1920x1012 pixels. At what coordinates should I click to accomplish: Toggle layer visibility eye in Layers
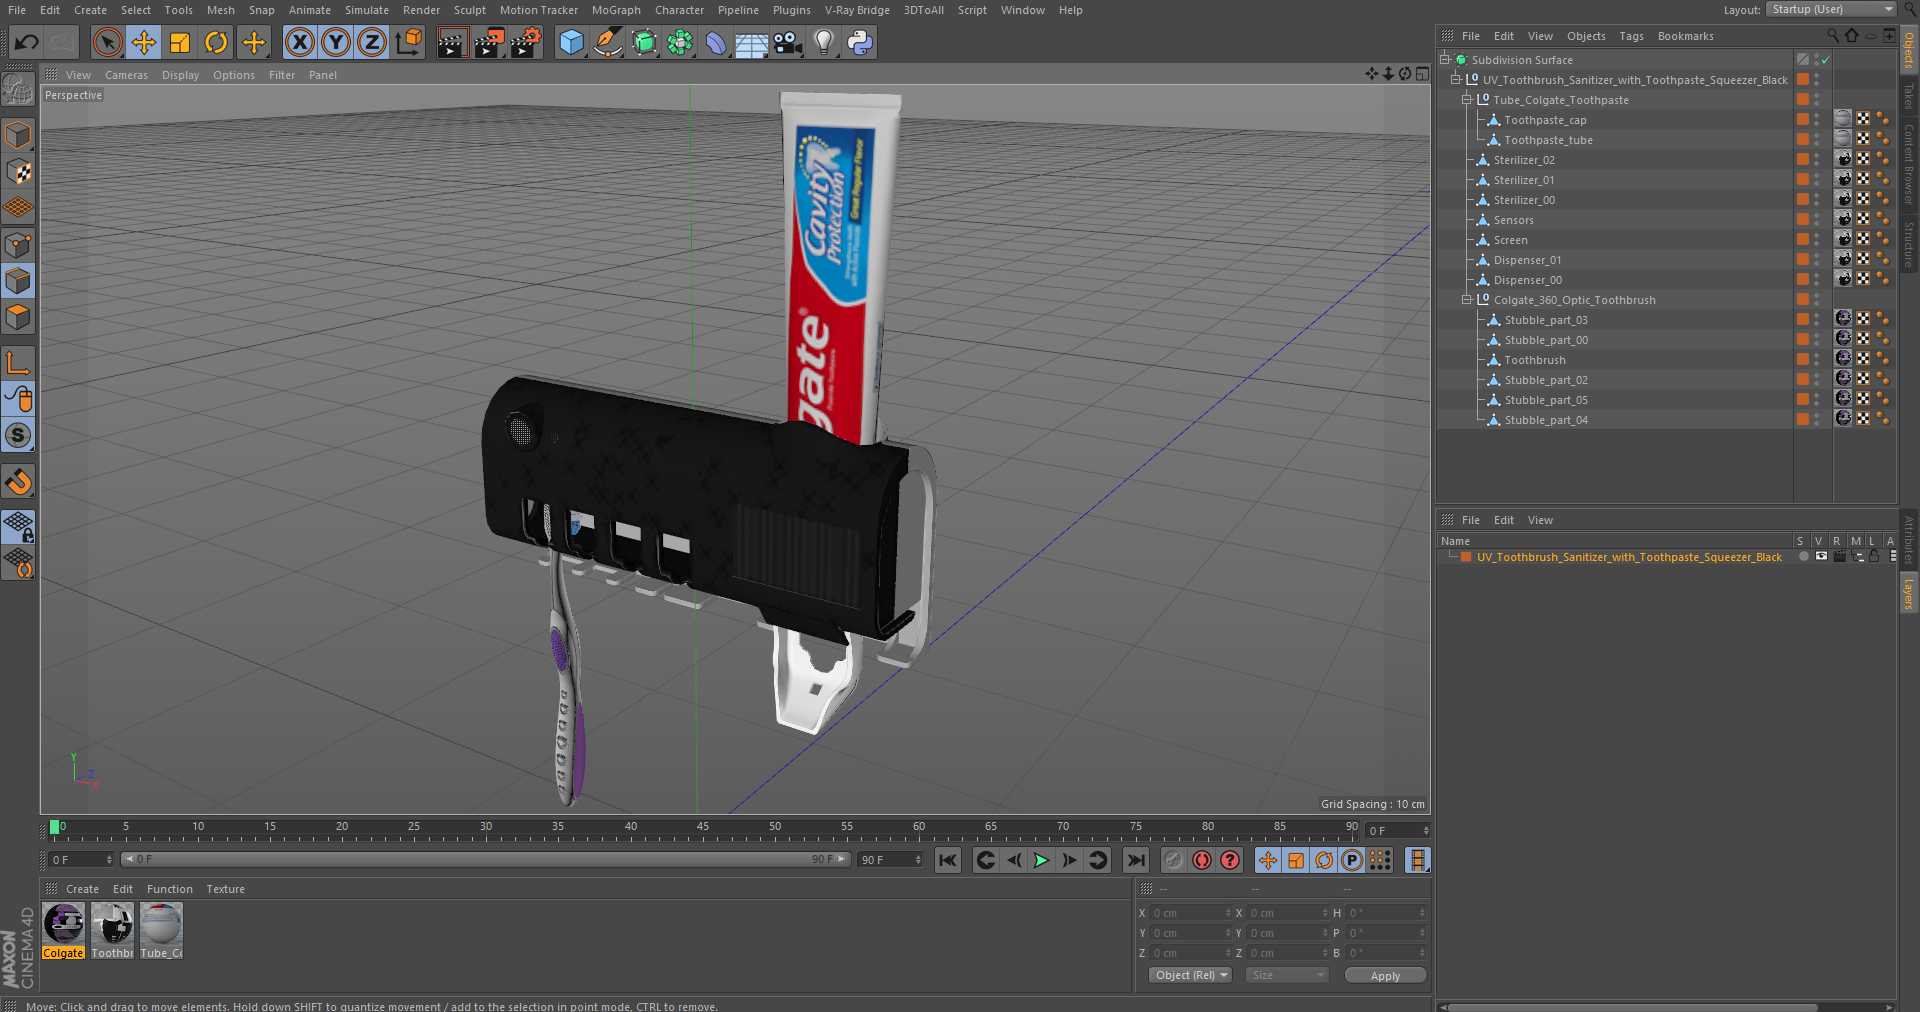coord(1821,557)
